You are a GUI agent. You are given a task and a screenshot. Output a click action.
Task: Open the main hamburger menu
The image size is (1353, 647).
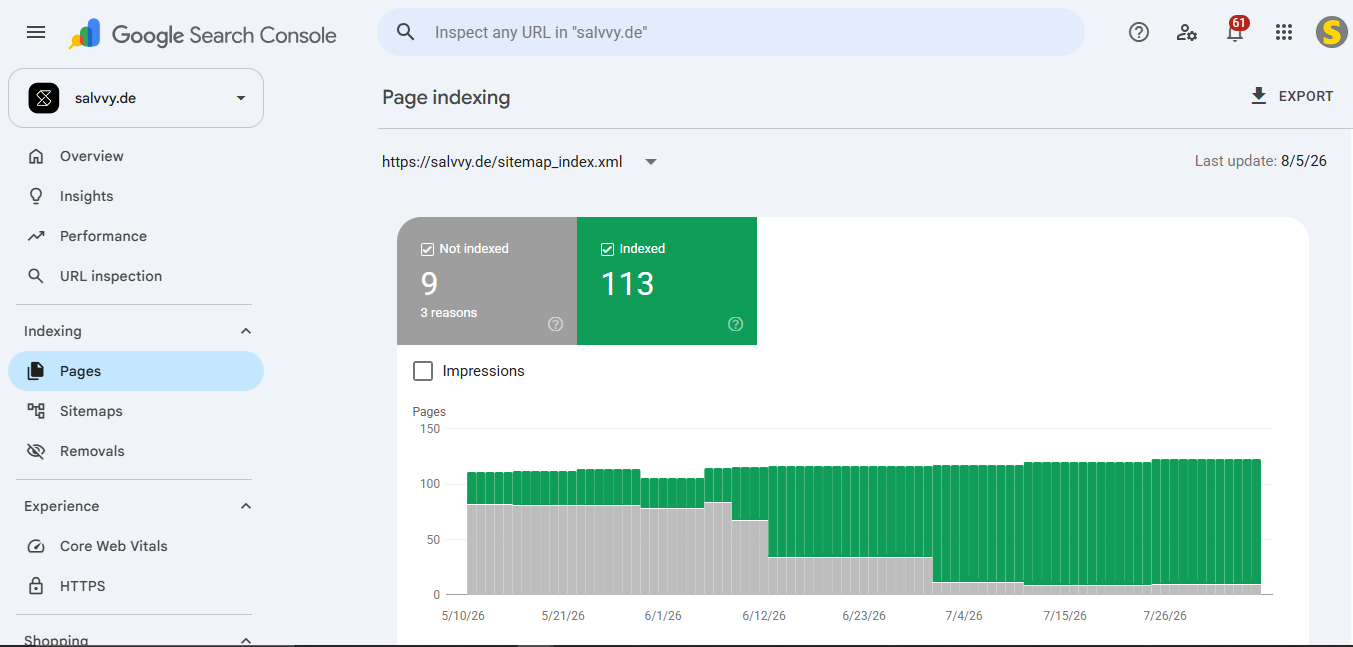tap(36, 32)
